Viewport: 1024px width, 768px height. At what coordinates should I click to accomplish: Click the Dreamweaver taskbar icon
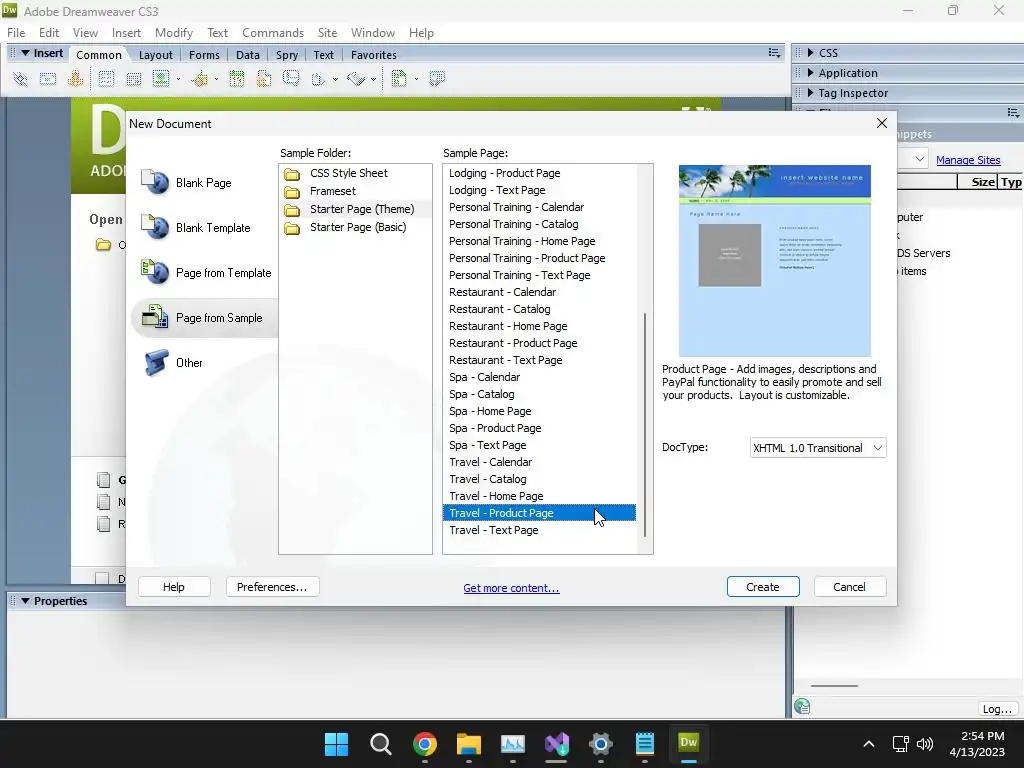pos(688,743)
